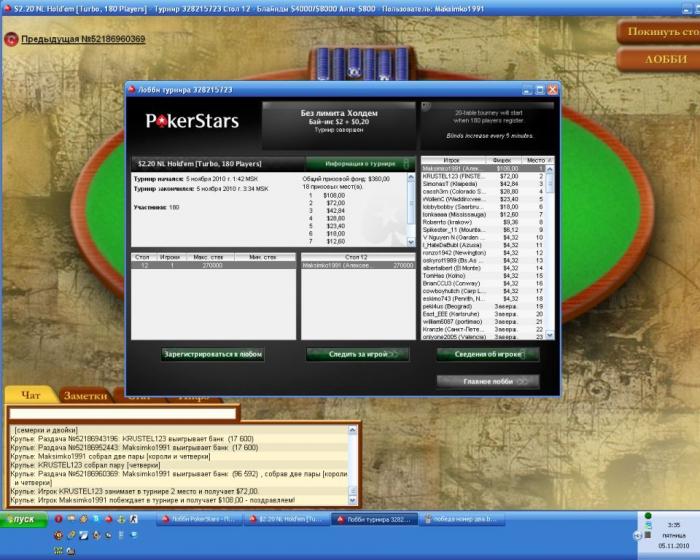Click the green circle system tray icon
The height and width of the screenshot is (560, 700).
tap(648, 516)
